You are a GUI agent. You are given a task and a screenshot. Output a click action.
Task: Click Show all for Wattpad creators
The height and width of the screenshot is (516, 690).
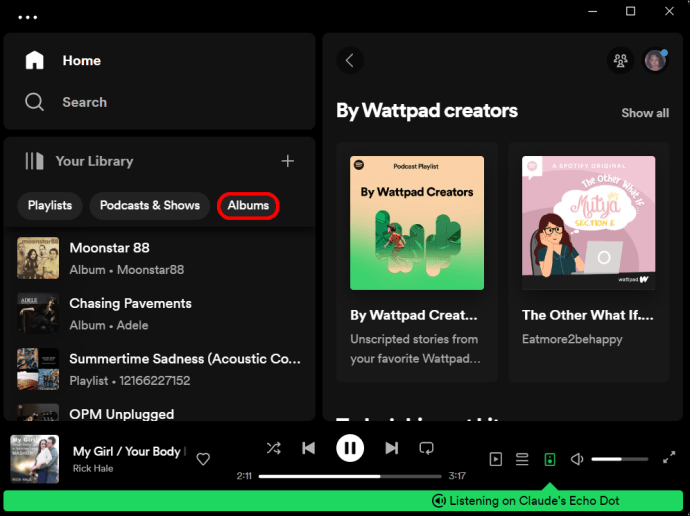point(645,113)
